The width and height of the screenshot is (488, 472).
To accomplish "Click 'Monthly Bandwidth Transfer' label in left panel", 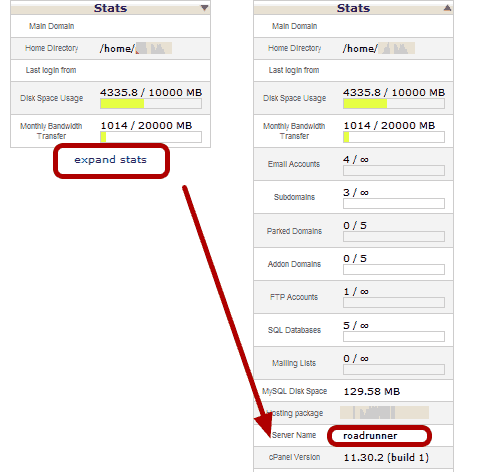I will (x=51, y=131).
